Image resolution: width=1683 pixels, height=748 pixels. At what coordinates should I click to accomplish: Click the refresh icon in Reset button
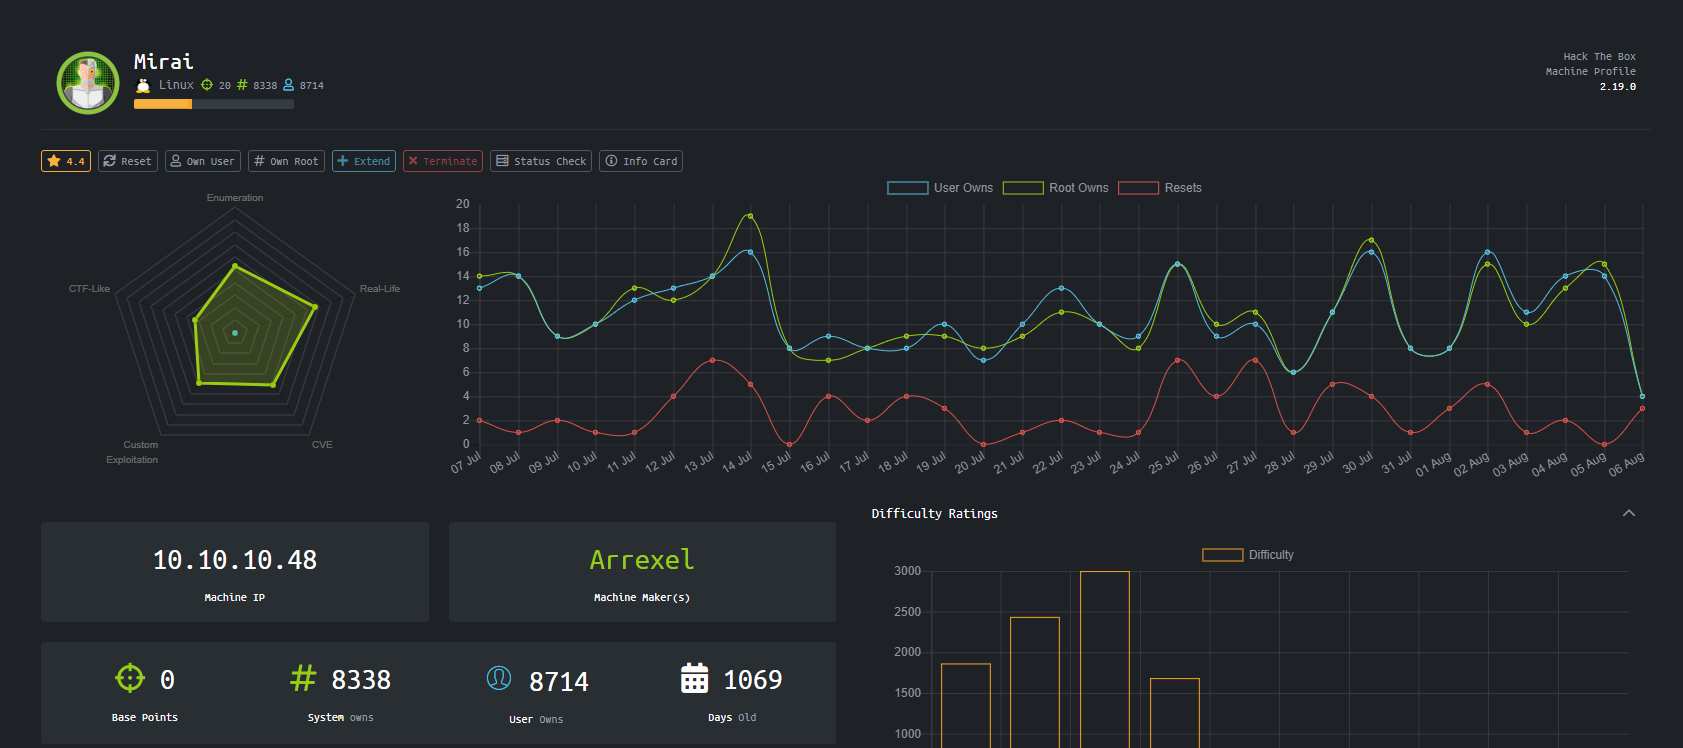pyautogui.click(x=110, y=161)
